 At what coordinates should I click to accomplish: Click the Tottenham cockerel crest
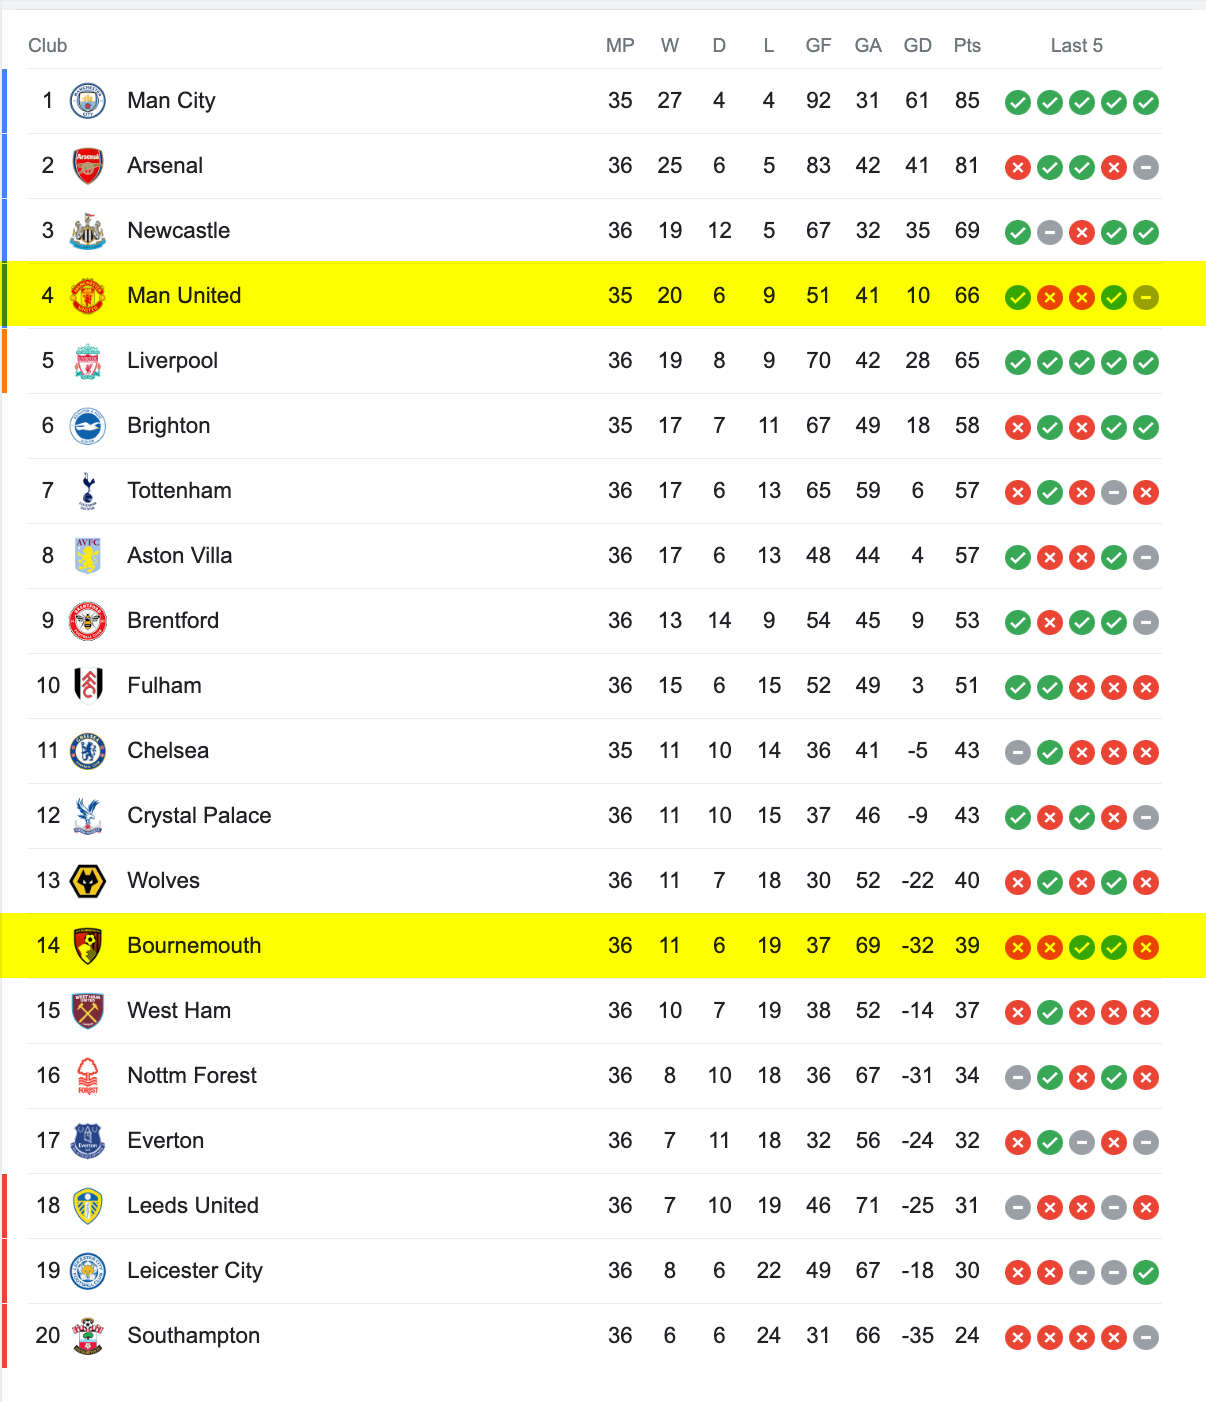88,491
